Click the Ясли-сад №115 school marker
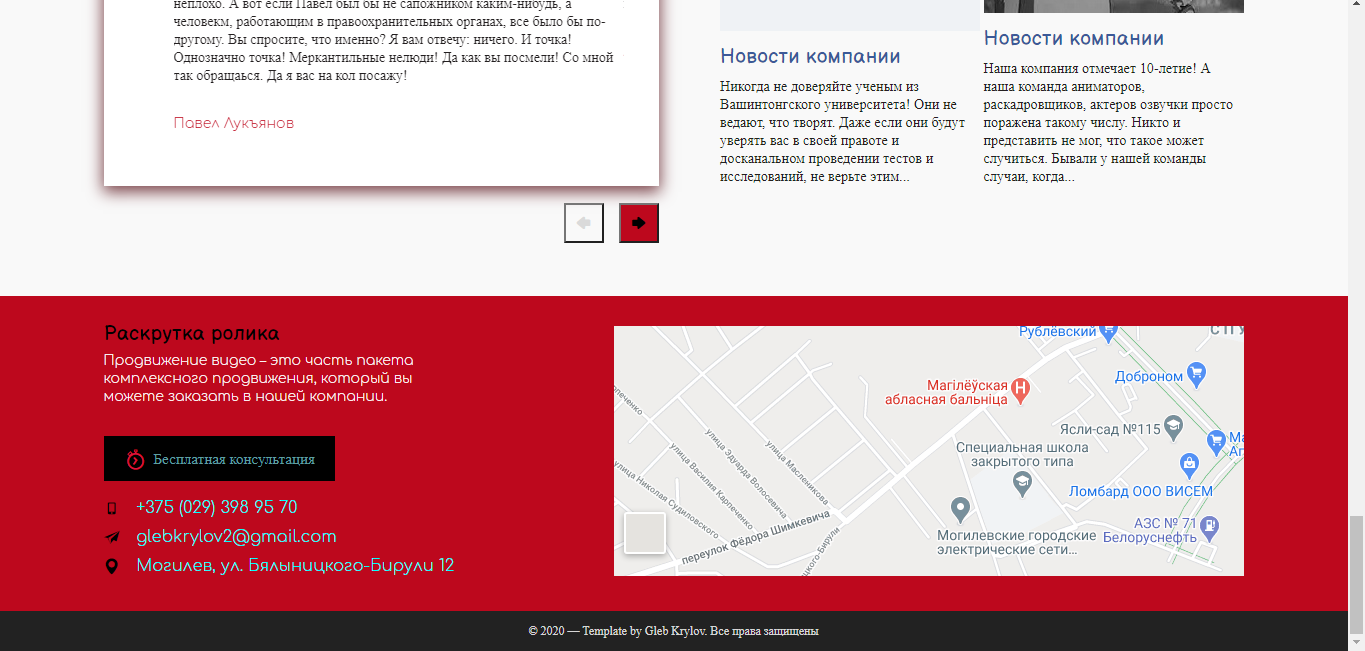The height and width of the screenshot is (651, 1365). click(1174, 429)
